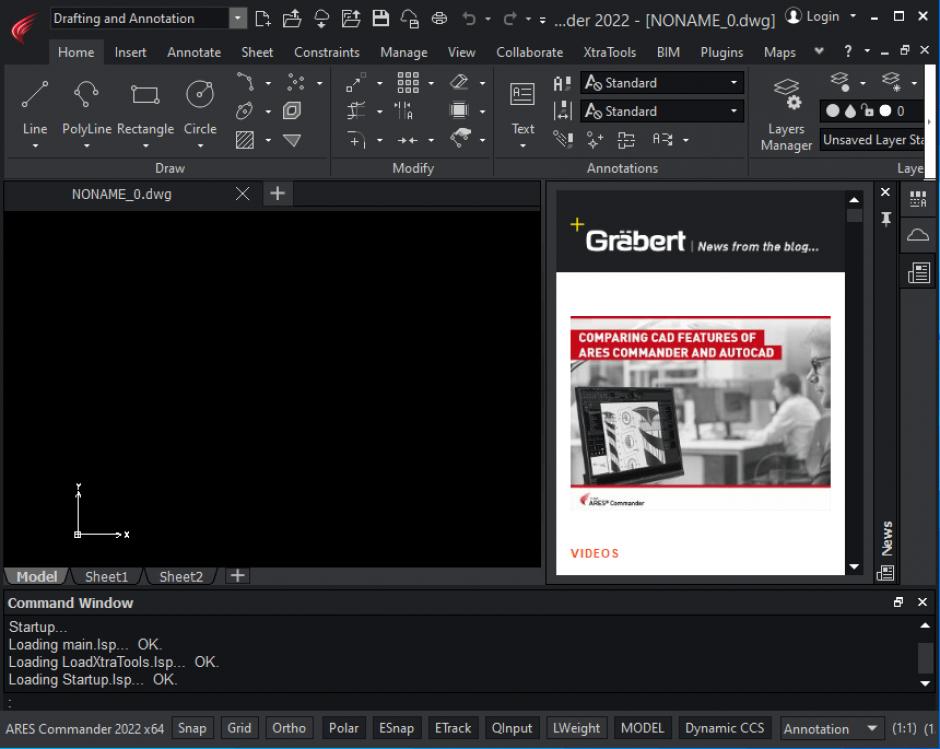Click the Pattern array icon in Modify
This screenshot has height=749, width=940.
tap(408, 82)
